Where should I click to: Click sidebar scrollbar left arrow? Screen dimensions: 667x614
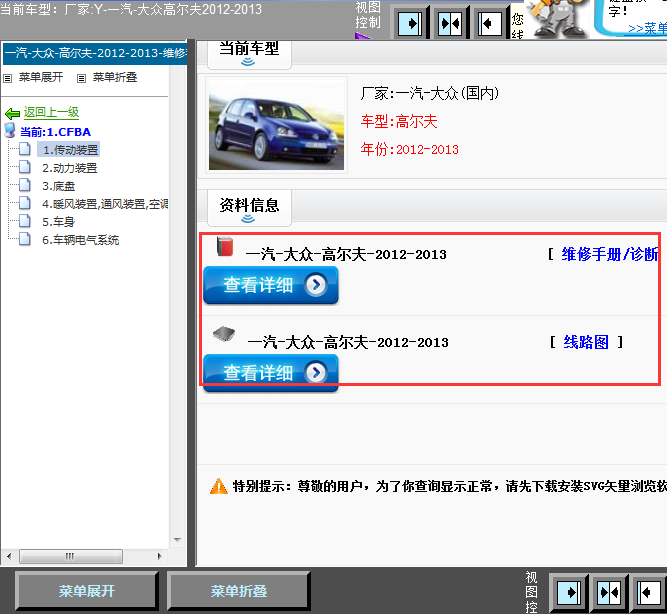(9, 556)
